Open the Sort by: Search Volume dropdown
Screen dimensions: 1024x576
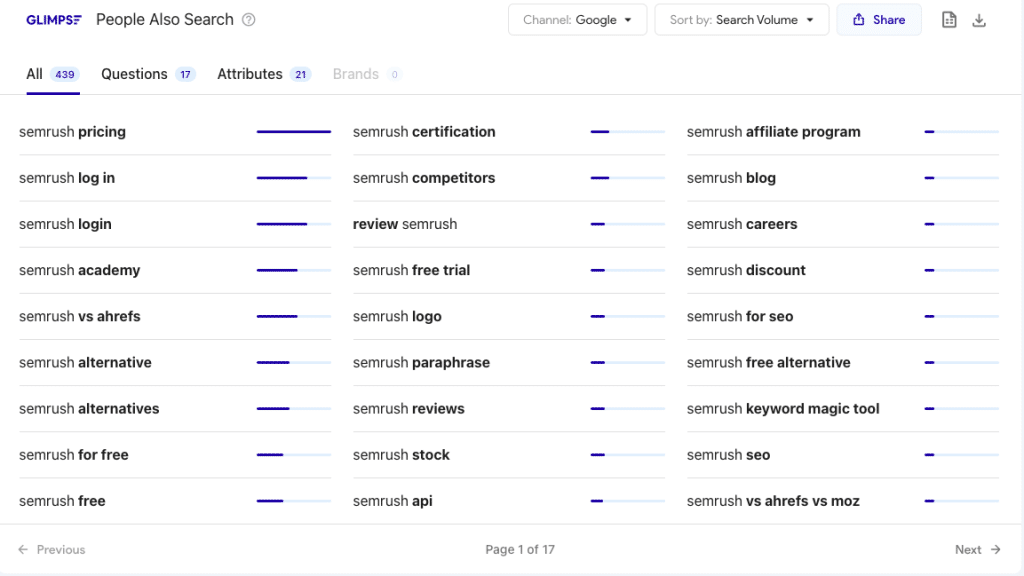[x=741, y=19]
